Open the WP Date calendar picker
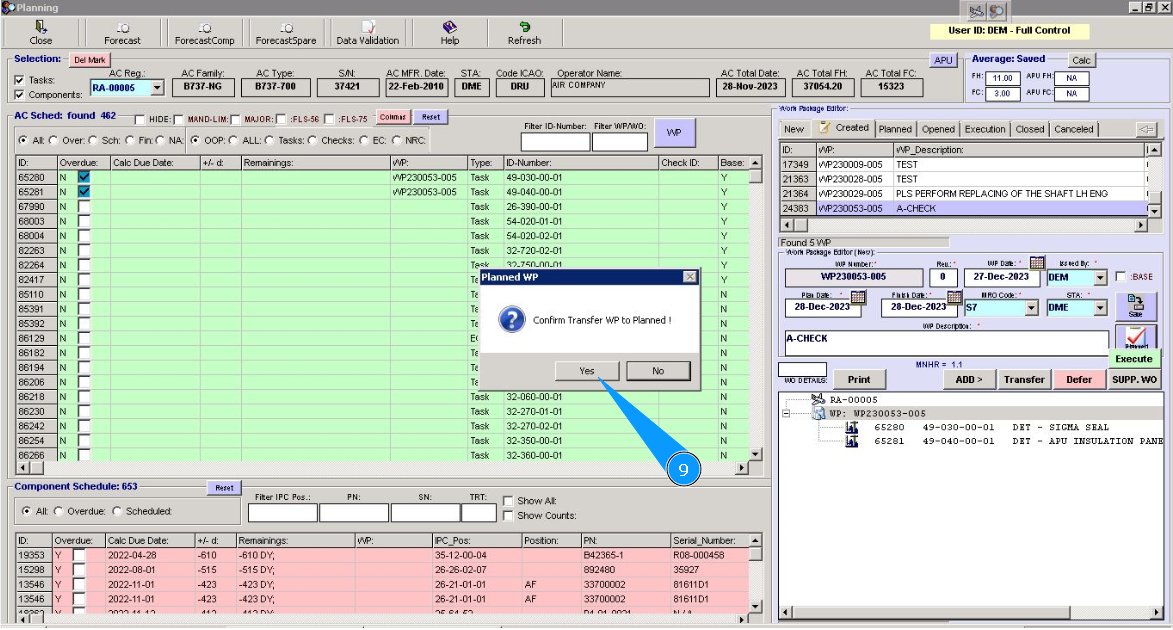 1037,263
